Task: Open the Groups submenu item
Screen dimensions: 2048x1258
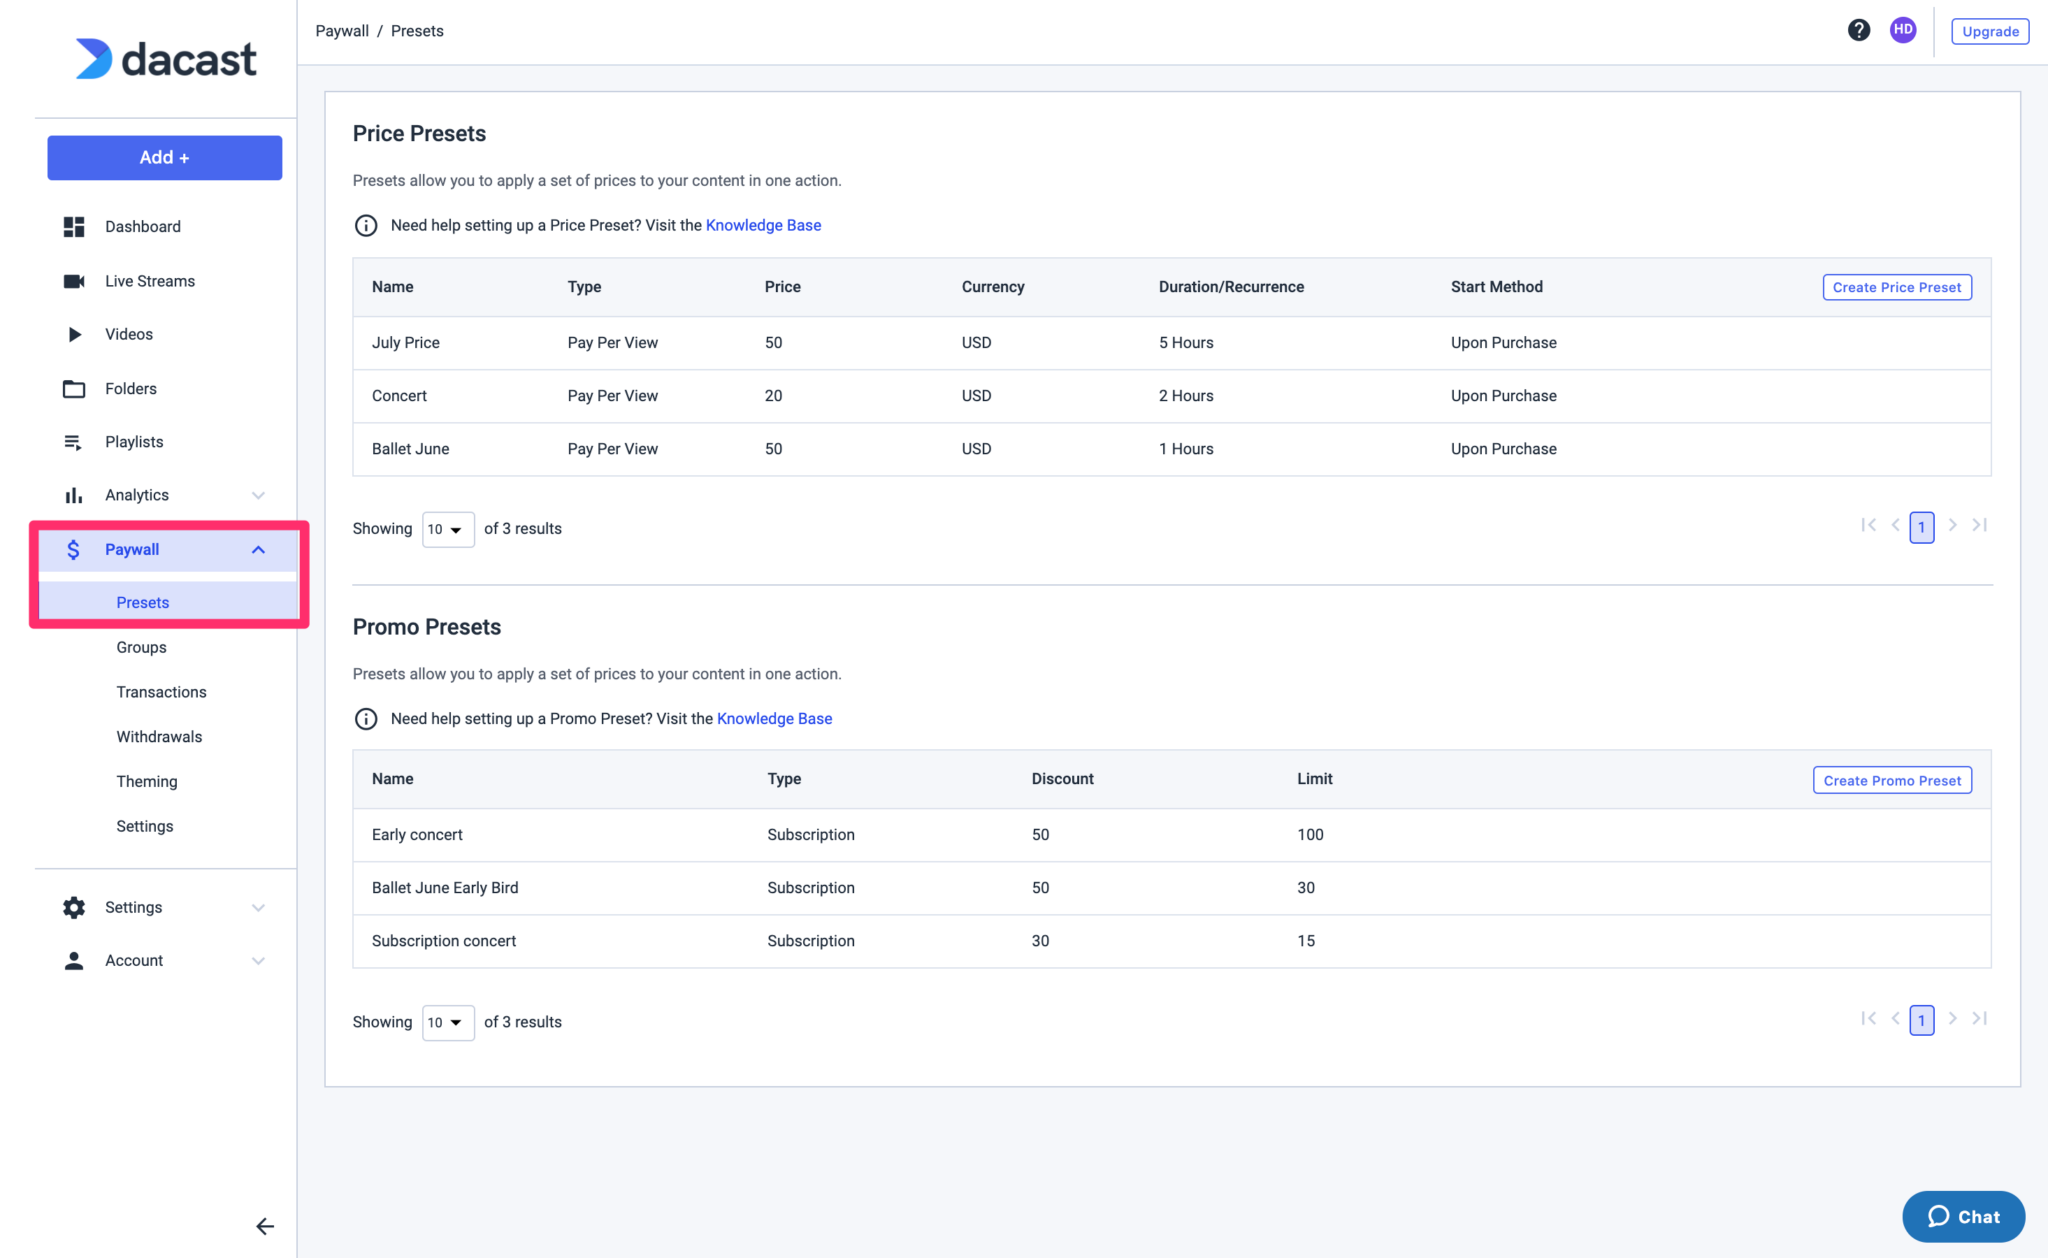Action: [141, 648]
